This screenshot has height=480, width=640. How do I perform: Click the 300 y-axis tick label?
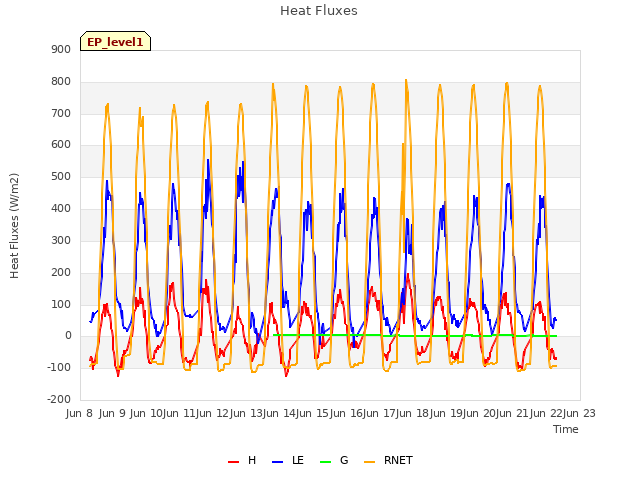(x=61, y=240)
